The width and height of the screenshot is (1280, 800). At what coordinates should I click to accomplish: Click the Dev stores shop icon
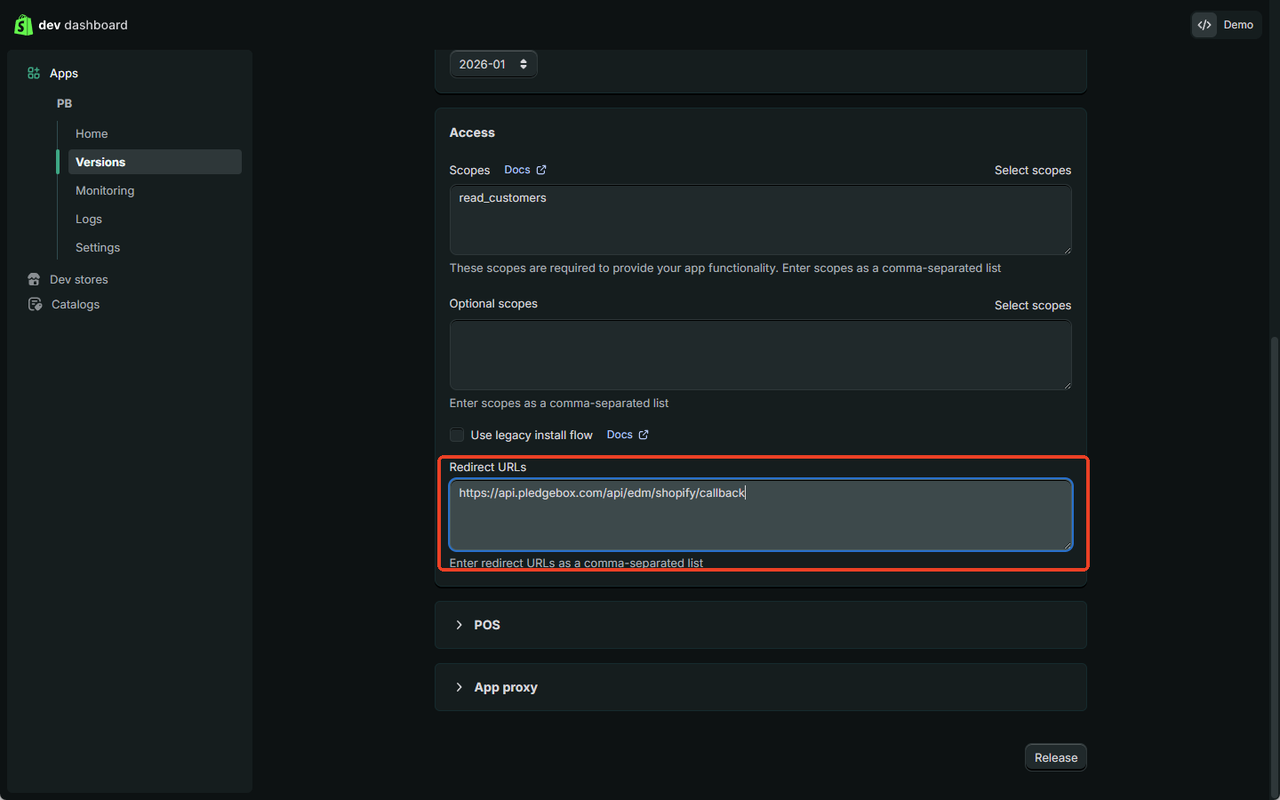(34, 280)
